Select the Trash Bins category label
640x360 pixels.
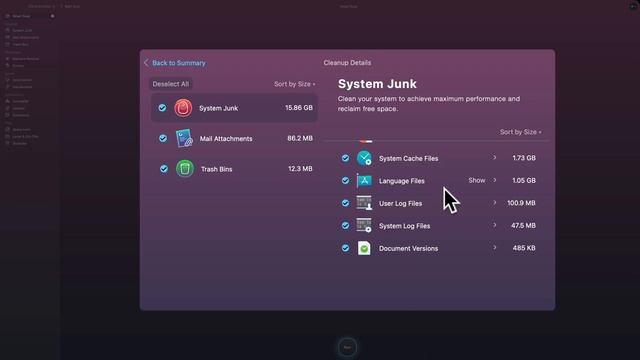tap(216, 169)
